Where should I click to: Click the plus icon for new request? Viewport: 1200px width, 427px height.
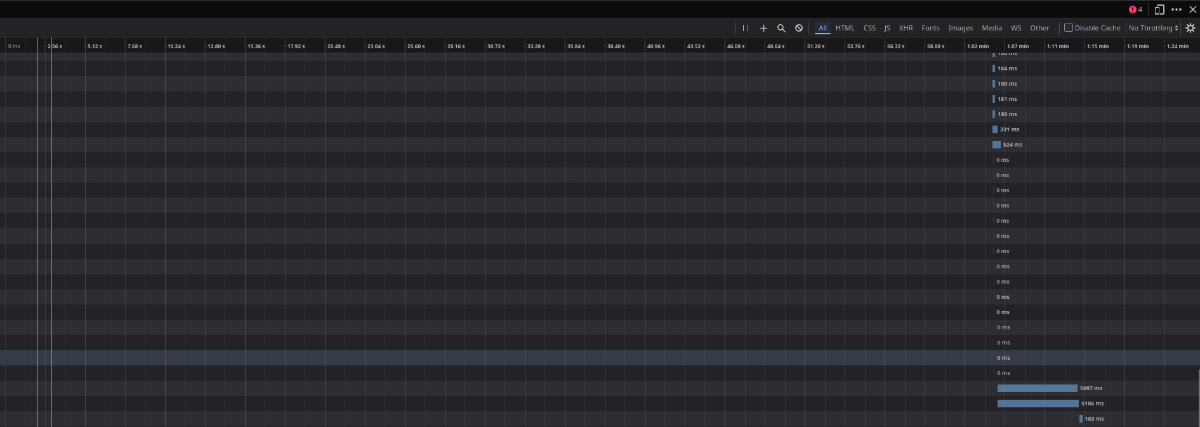(763, 28)
